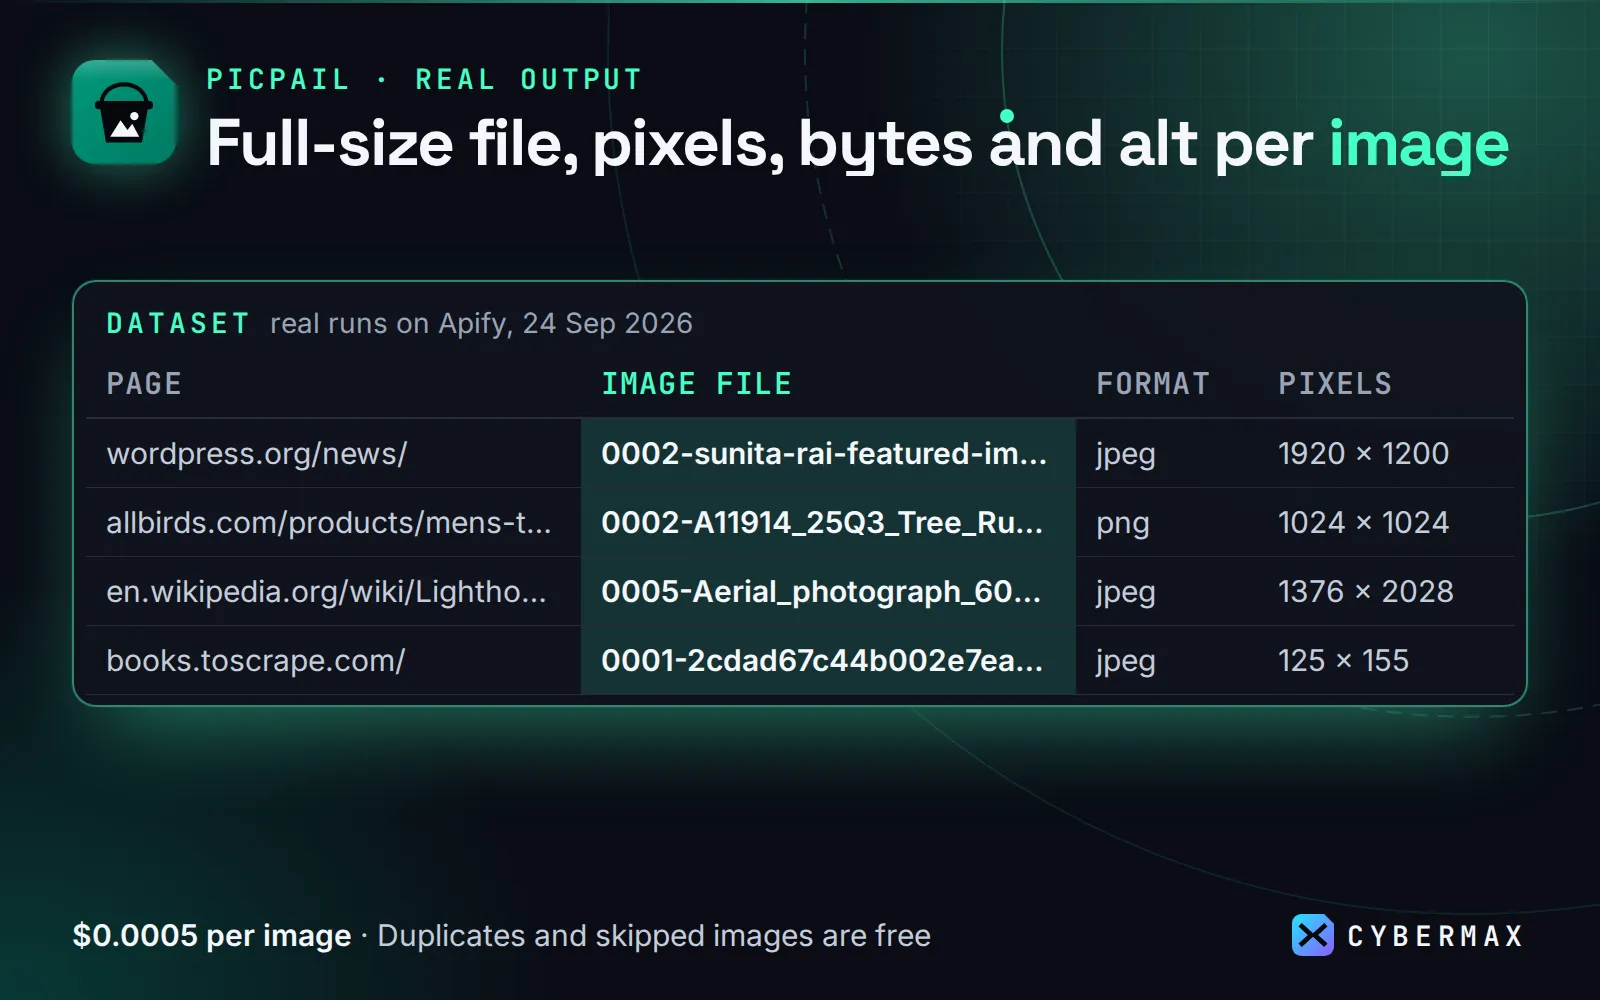The height and width of the screenshot is (1000, 1600).
Task: Click the green word "image" in headline
Action: (1419, 146)
